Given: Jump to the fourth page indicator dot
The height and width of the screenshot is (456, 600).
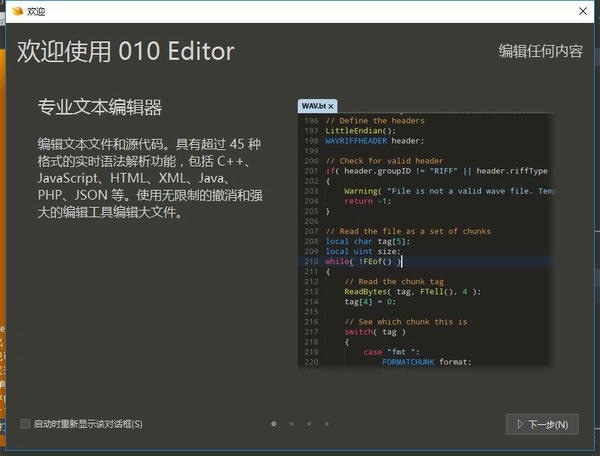Looking at the screenshot, I should tap(327, 423).
